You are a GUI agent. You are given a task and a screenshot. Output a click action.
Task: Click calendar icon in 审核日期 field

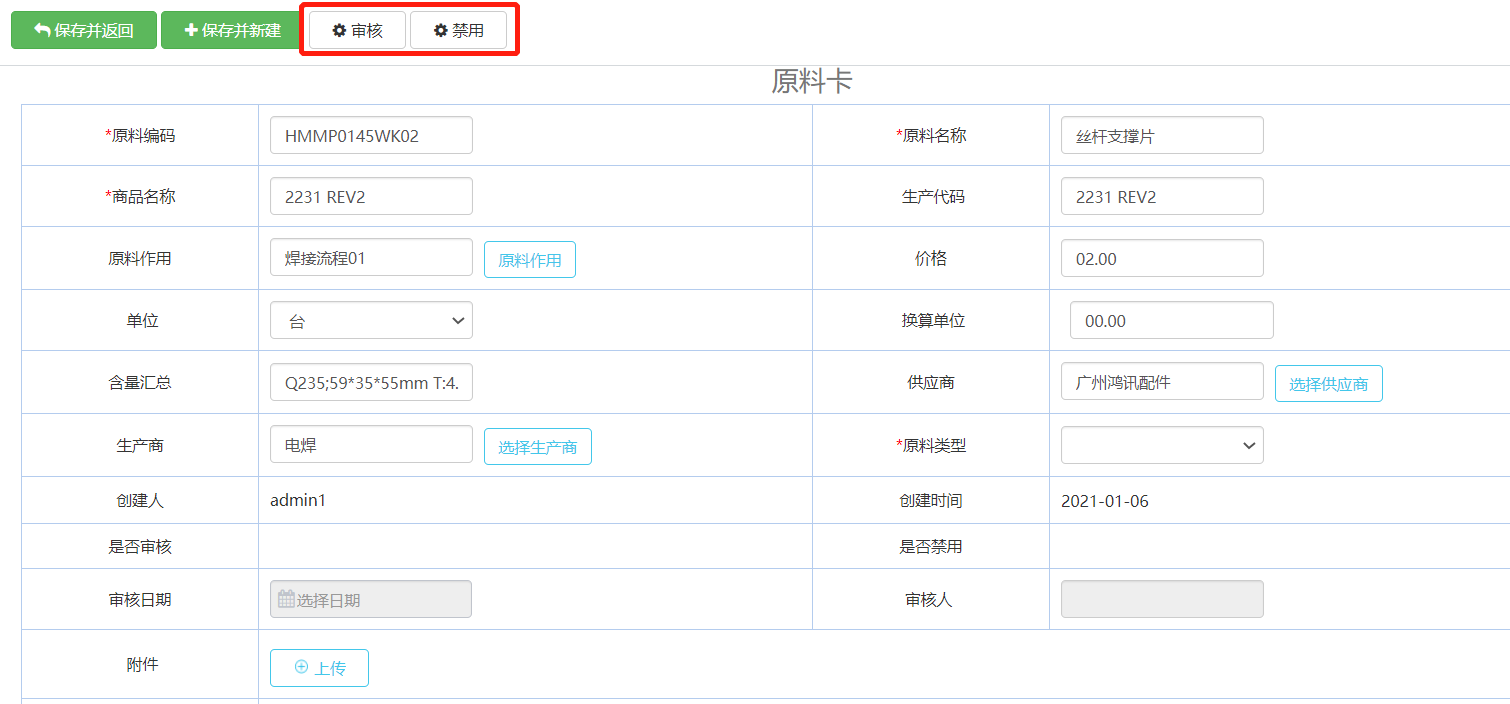click(286, 599)
